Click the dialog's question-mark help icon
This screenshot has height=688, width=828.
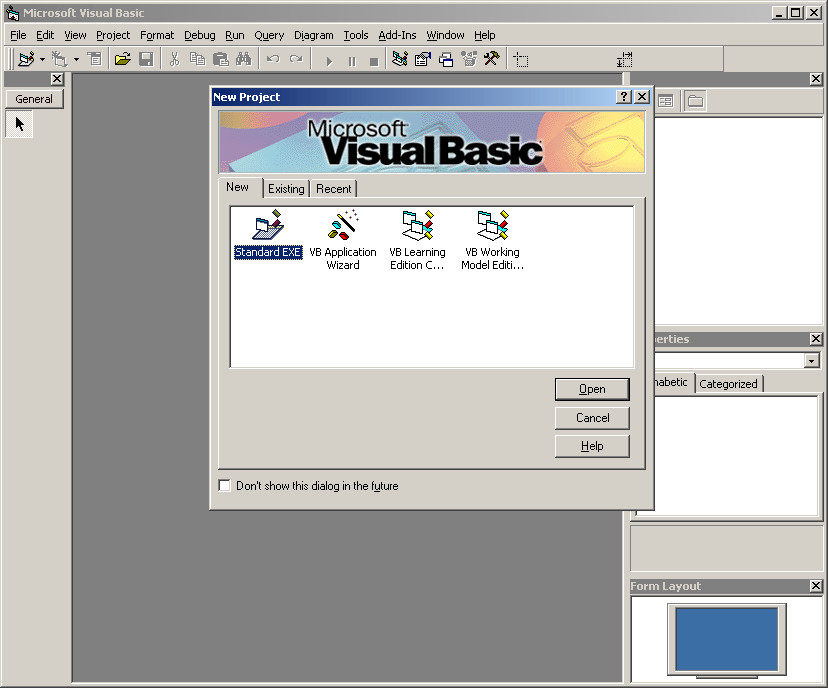click(624, 97)
